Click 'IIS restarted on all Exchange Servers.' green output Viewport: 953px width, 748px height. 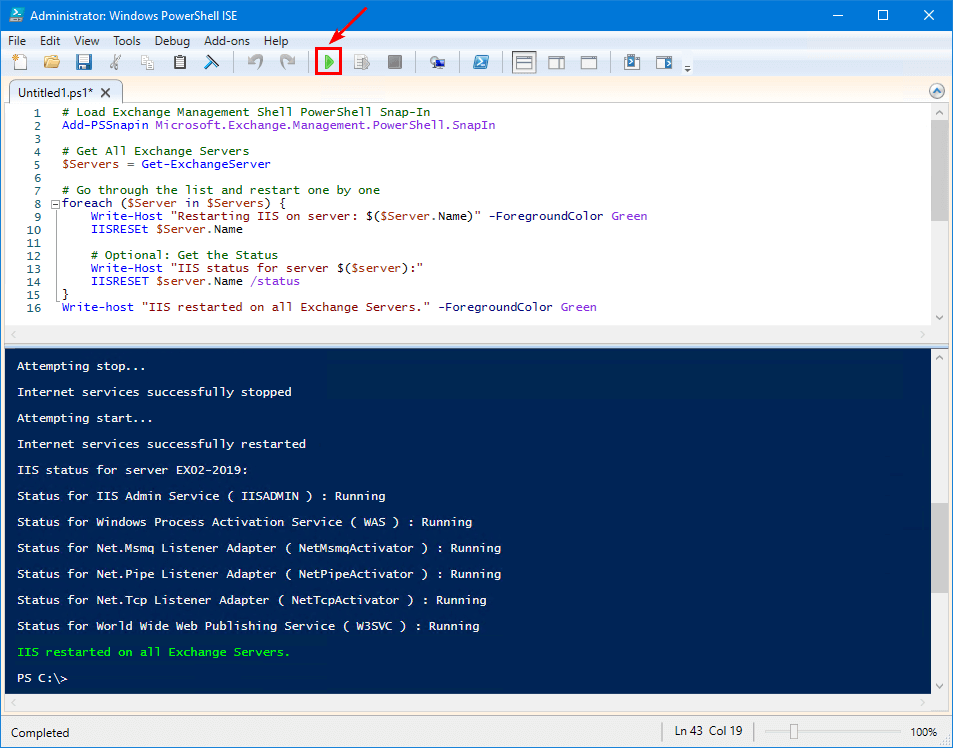(x=153, y=652)
